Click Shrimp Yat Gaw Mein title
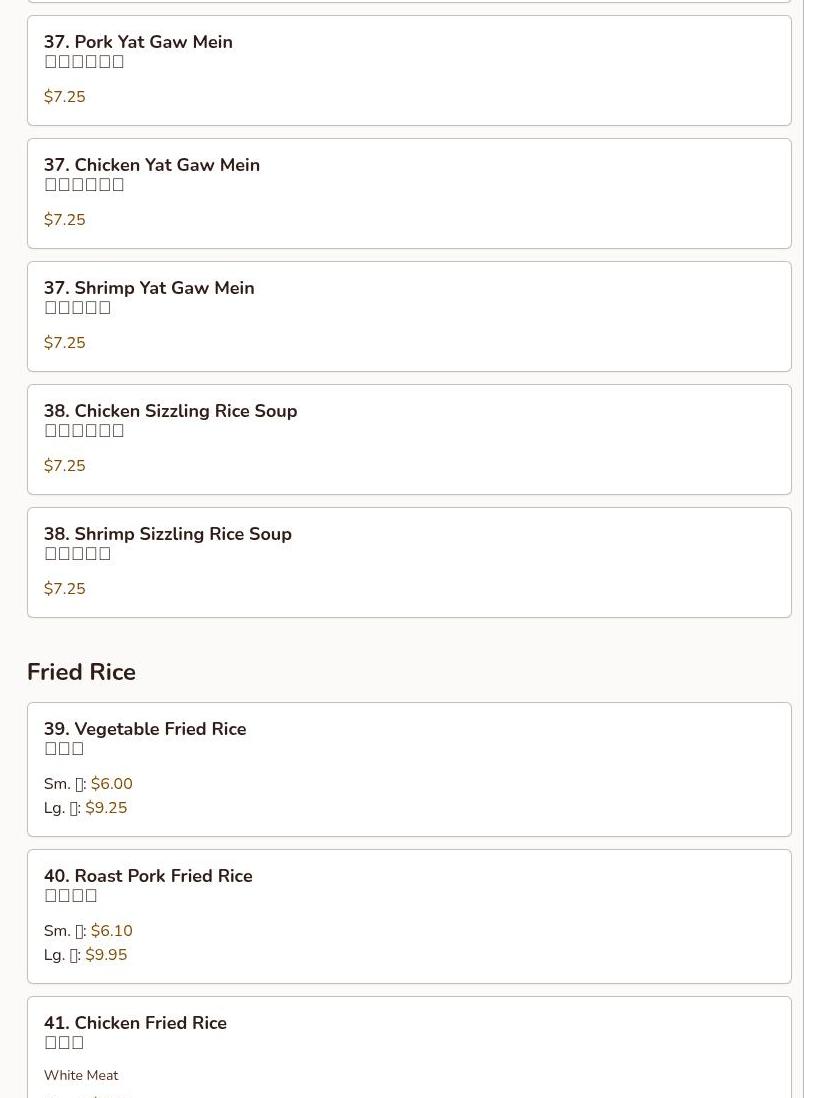Image resolution: width=824 pixels, height=1098 pixels. [x=149, y=288]
